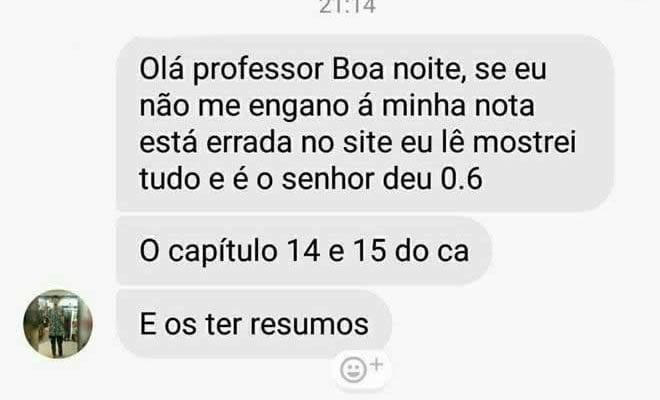
Task: Click the number '15' in the second message
Action: tap(369, 251)
